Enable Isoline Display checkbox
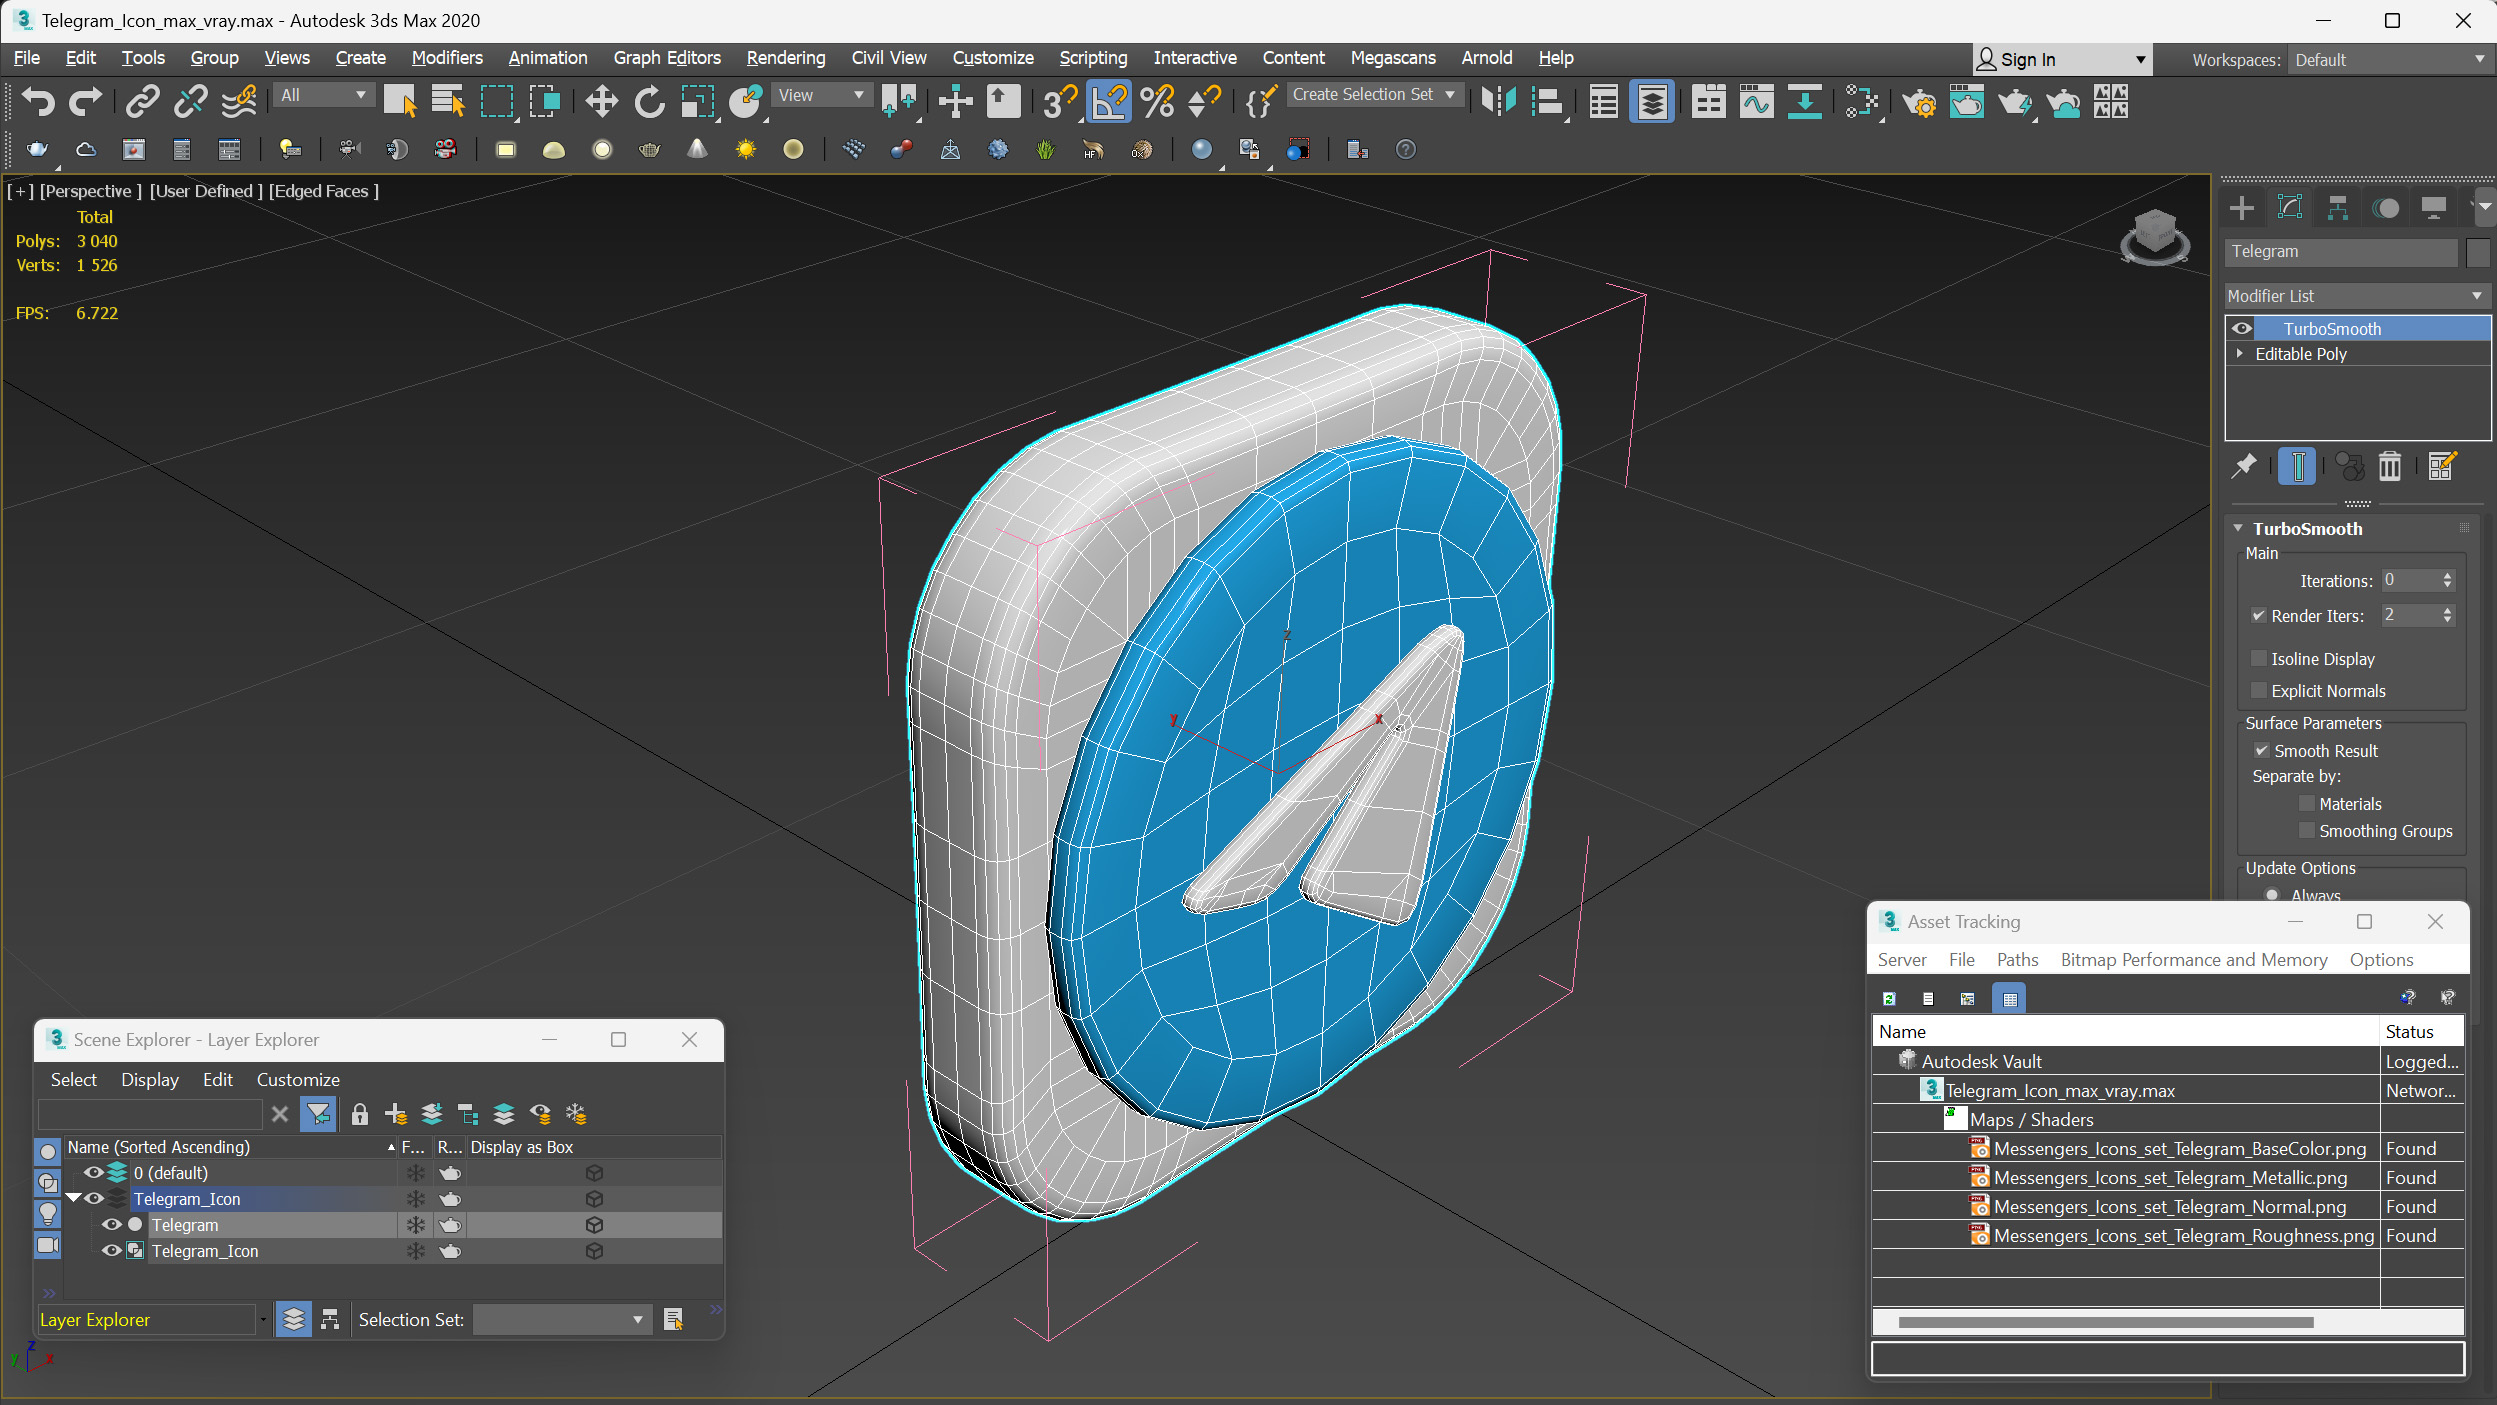Viewport: 2497px width, 1405px height. tap(2258, 658)
